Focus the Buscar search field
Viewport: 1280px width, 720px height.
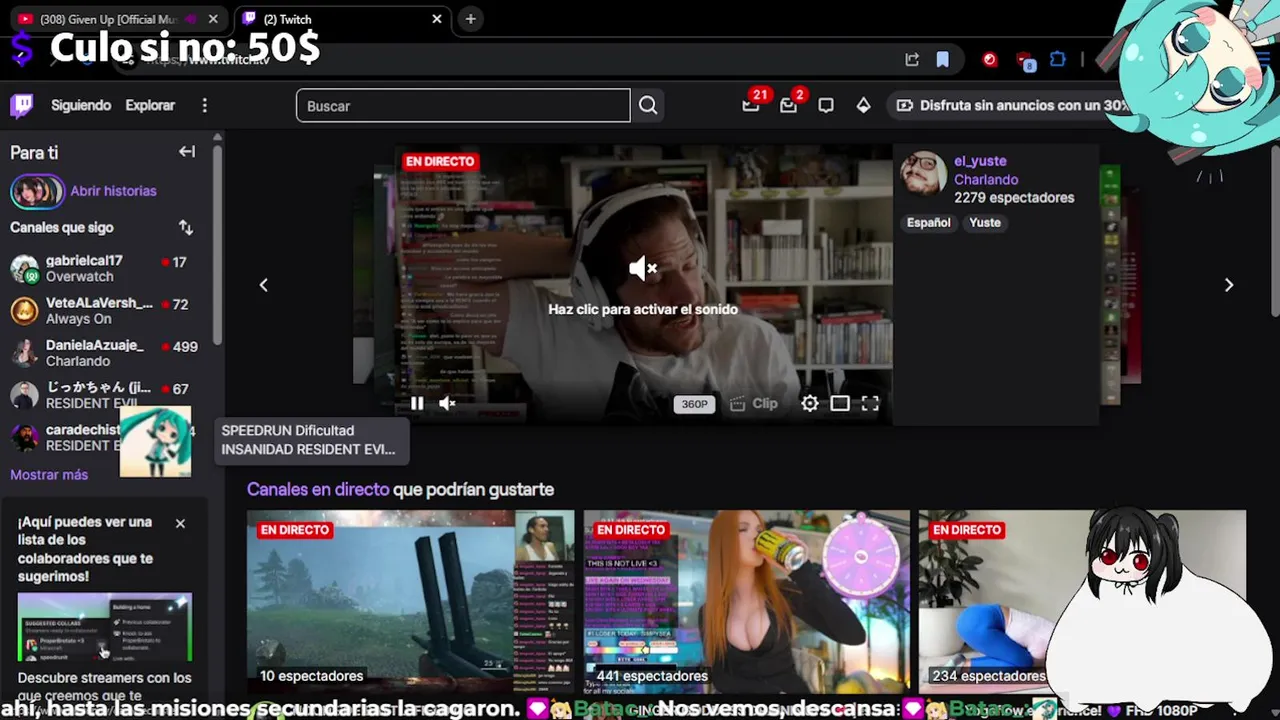click(x=463, y=105)
